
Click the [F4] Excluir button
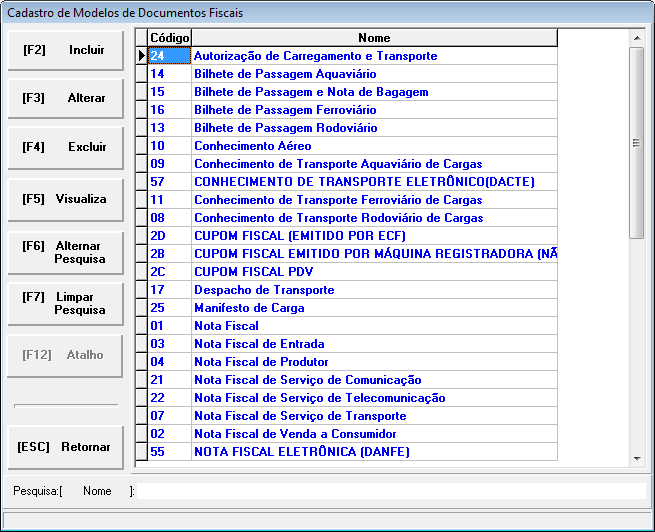pos(64,147)
